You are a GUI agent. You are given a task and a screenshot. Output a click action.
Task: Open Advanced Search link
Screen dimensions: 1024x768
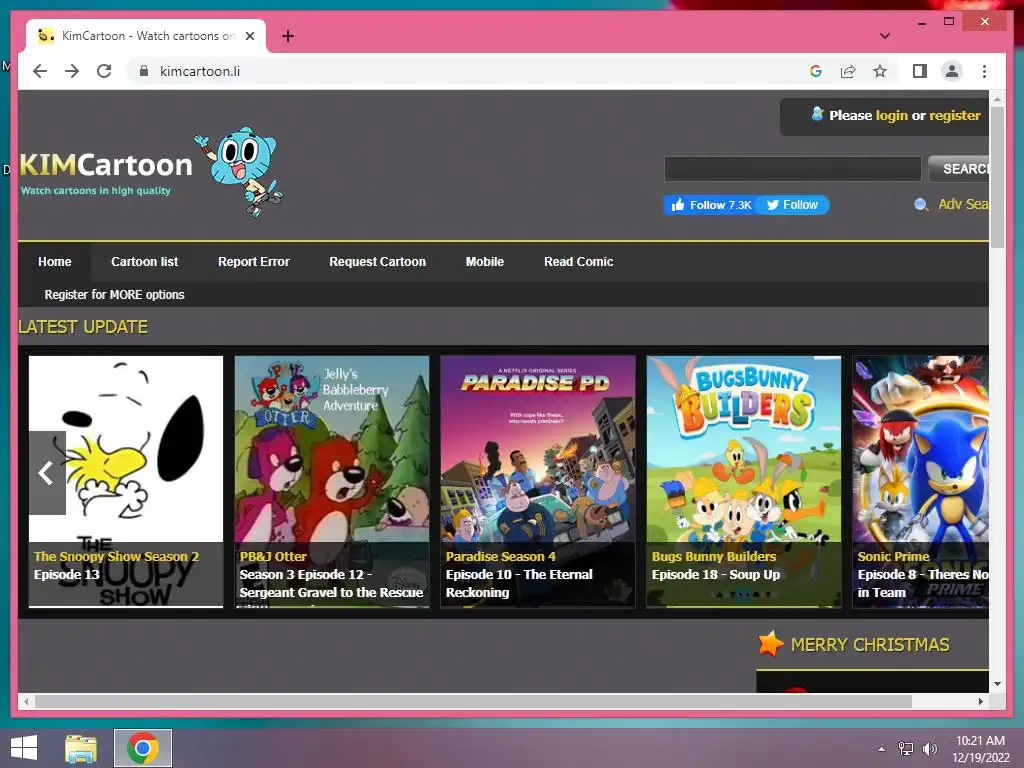click(x=963, y=204)
